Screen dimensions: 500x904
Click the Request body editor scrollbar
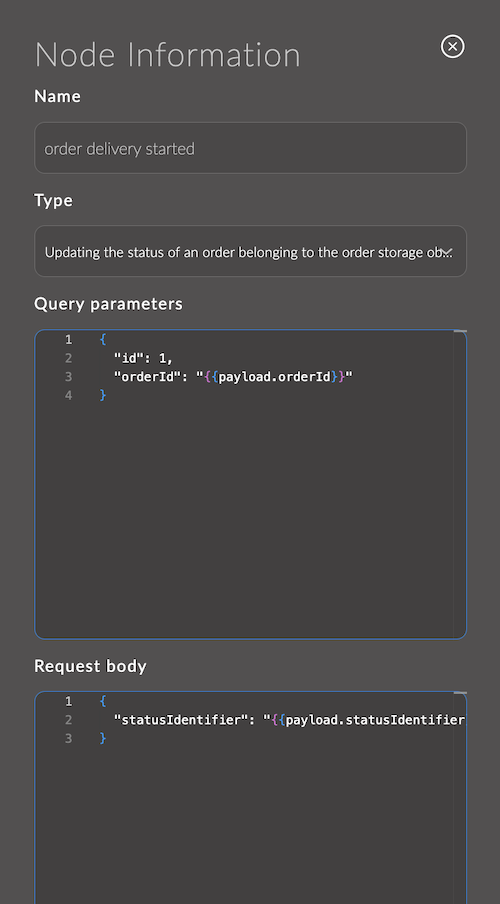[460, 798]
